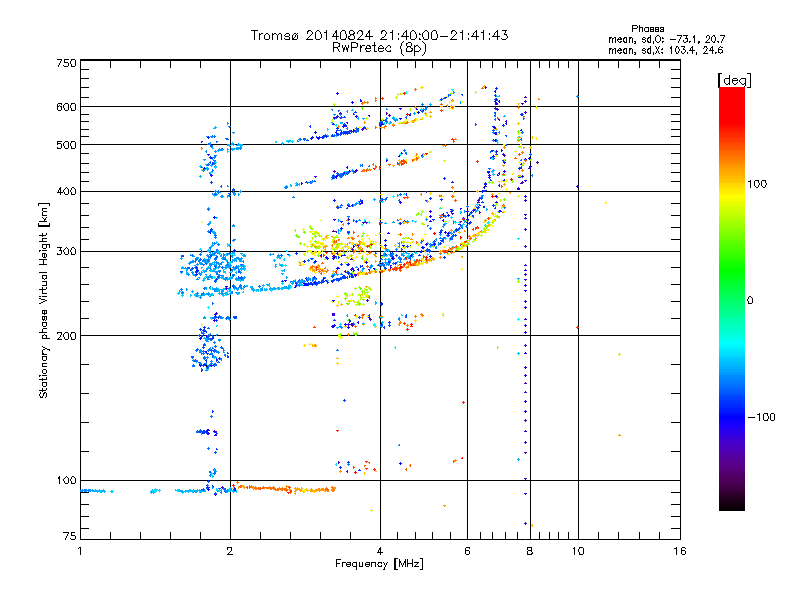
Task: Click the "75" height axis tick label
Action: (x=70, y=536)
